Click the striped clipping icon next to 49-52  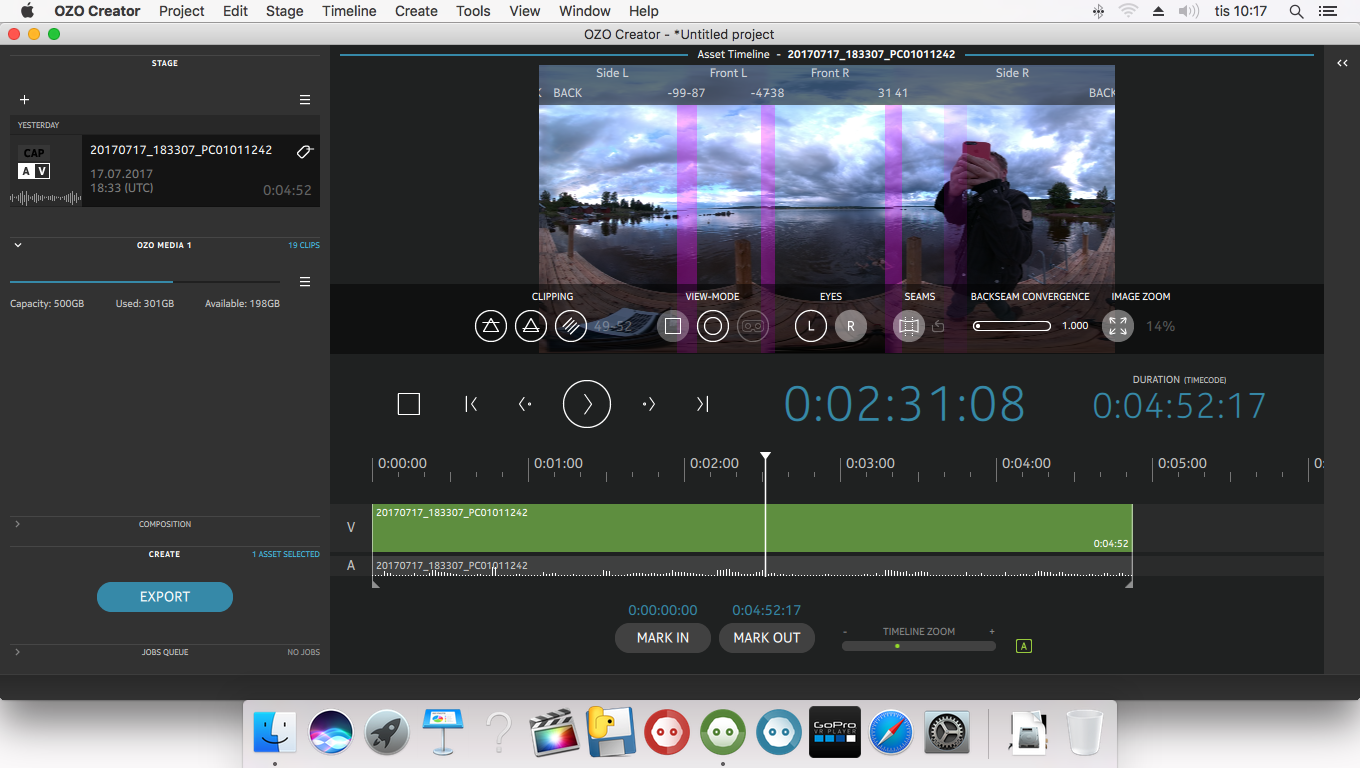click(x=571, y=326)
